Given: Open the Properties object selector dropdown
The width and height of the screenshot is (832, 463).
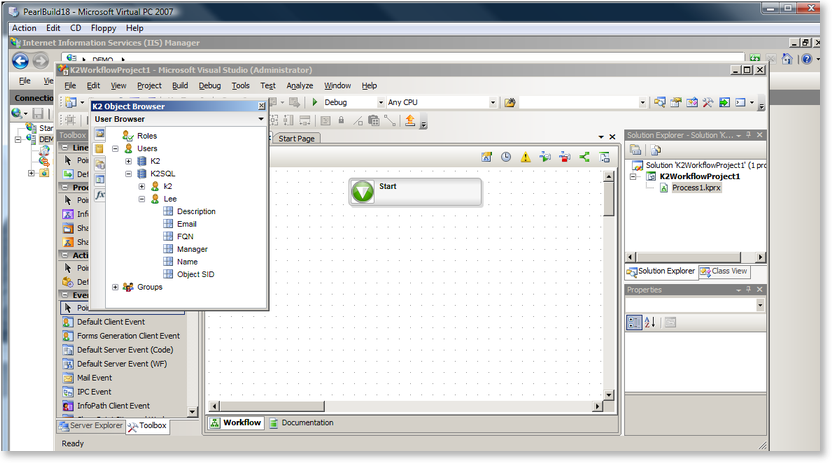Looking at the screenshot, I should coord(760,305).
